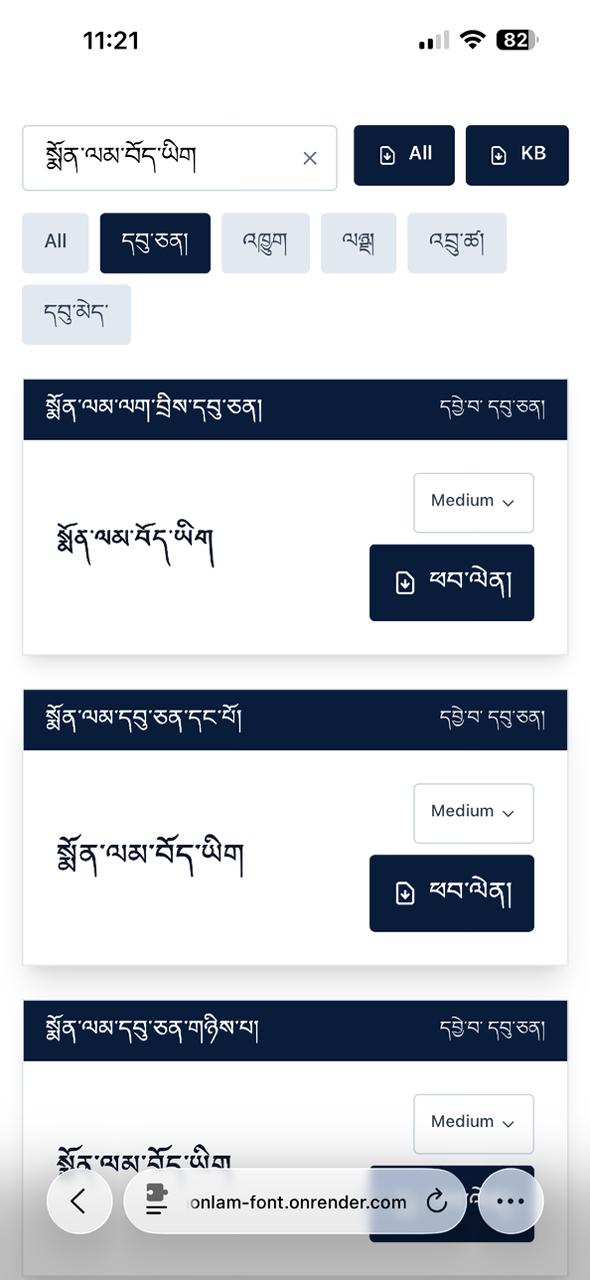Toggle the འཁྱུག script filter chip
Image resolution: width=590 pixels, height=1280 pixels.
(265, 243)
